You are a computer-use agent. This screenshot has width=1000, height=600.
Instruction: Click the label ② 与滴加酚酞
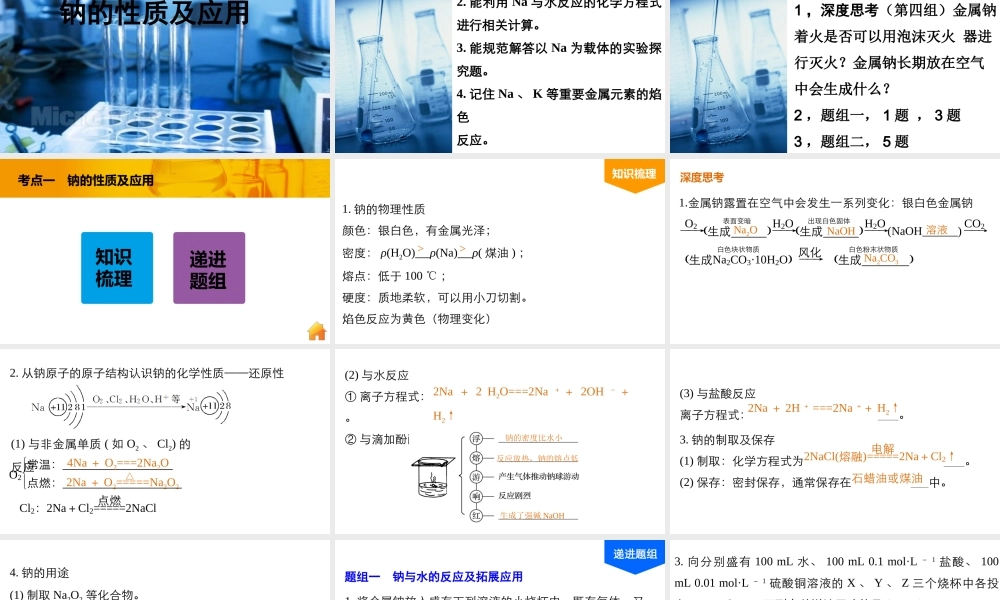377,439
